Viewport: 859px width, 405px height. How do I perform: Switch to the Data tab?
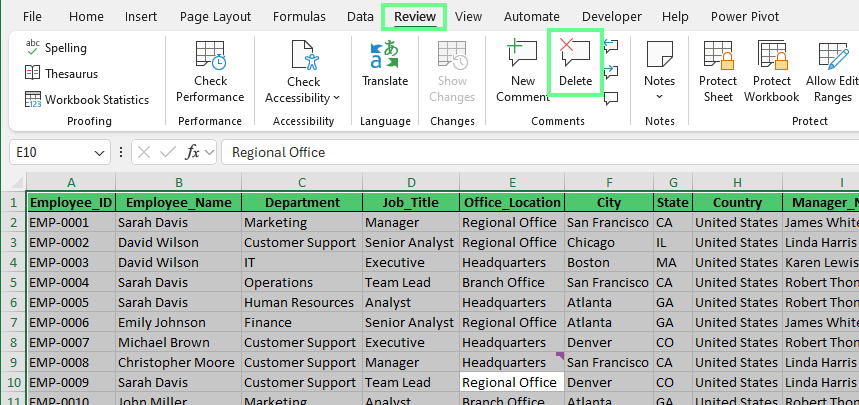pyautogui.click(x=360, y=17)
